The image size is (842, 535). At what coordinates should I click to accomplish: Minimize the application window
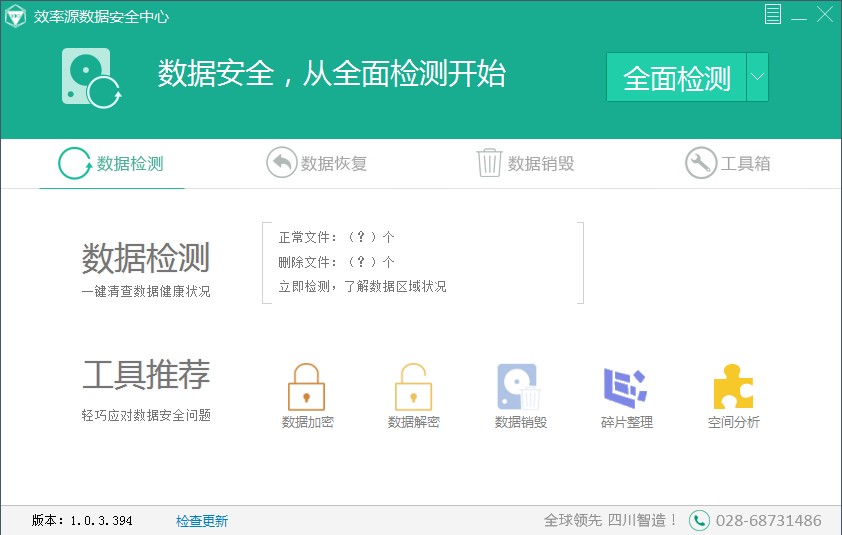click(798, 15)
